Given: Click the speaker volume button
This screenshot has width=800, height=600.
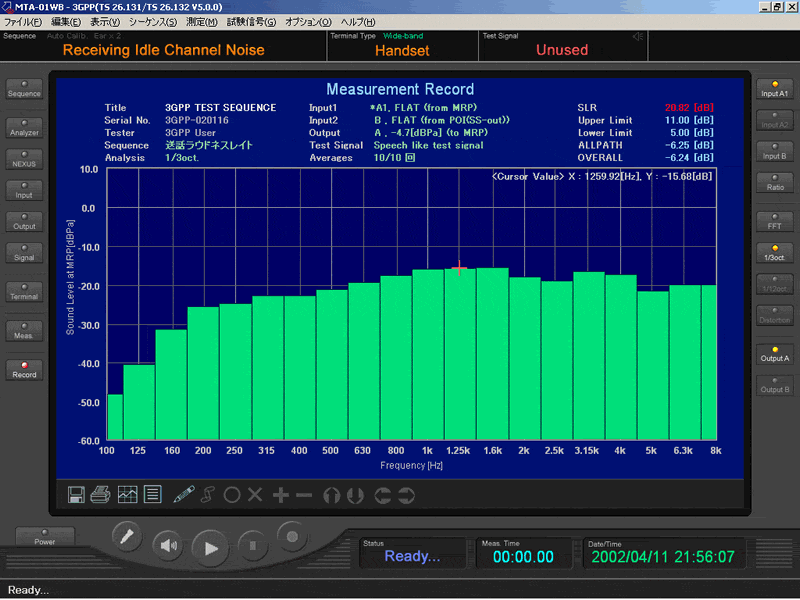Looking at the screenshot, I should click(x=168, y=546).
